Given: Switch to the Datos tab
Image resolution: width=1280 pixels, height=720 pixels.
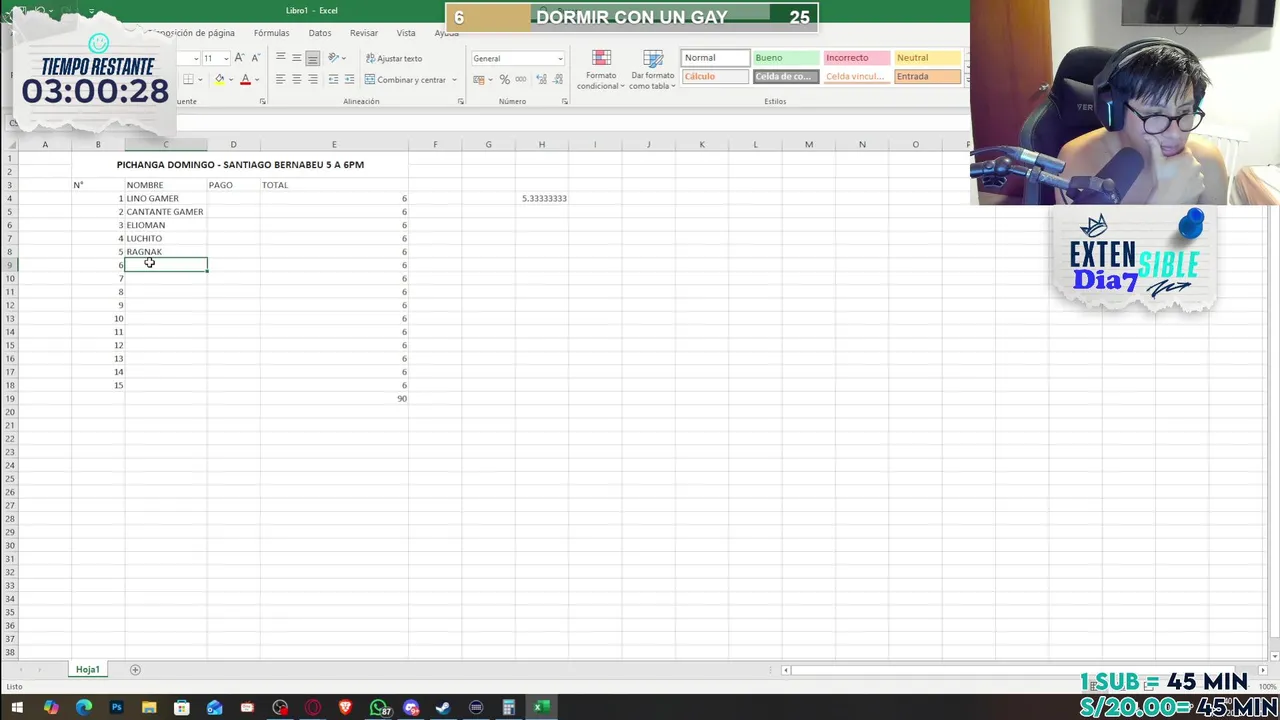Looking at the screenshot, I should (x=320, y=33).
